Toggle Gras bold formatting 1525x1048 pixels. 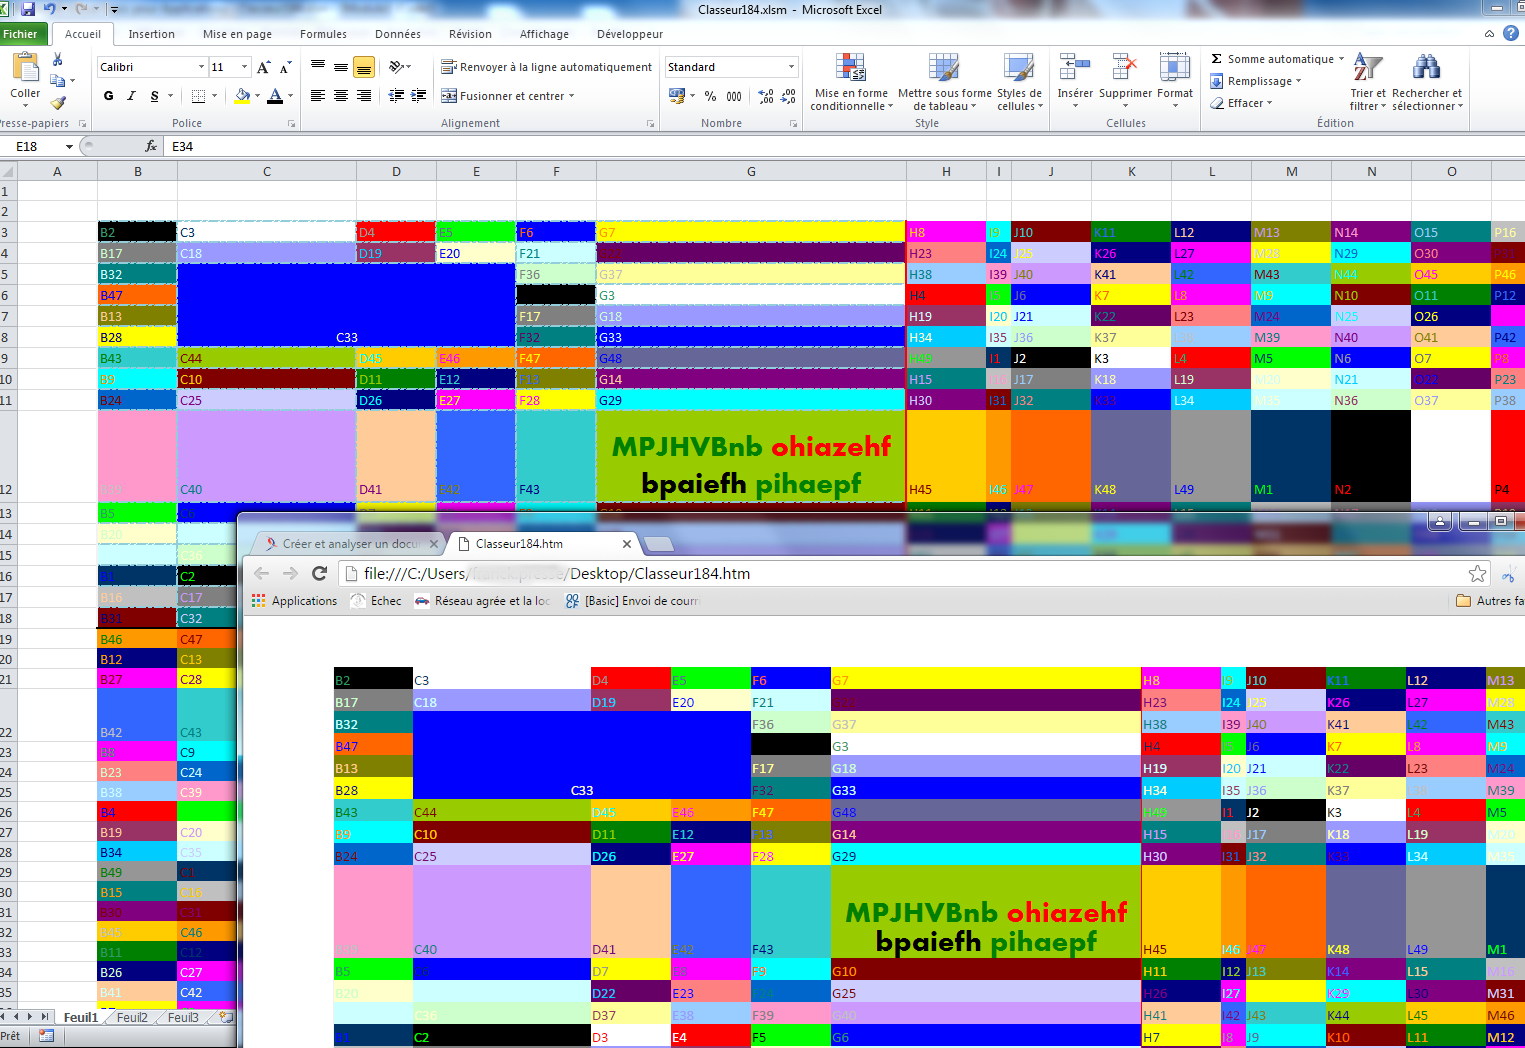[x=108, y=96]
